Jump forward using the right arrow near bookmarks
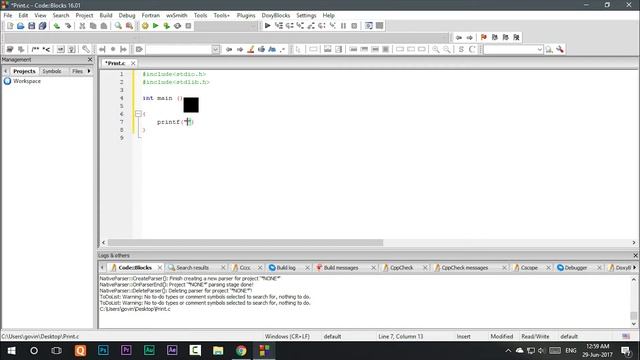This screenshot has width=640, height=360. coord(470,38)
